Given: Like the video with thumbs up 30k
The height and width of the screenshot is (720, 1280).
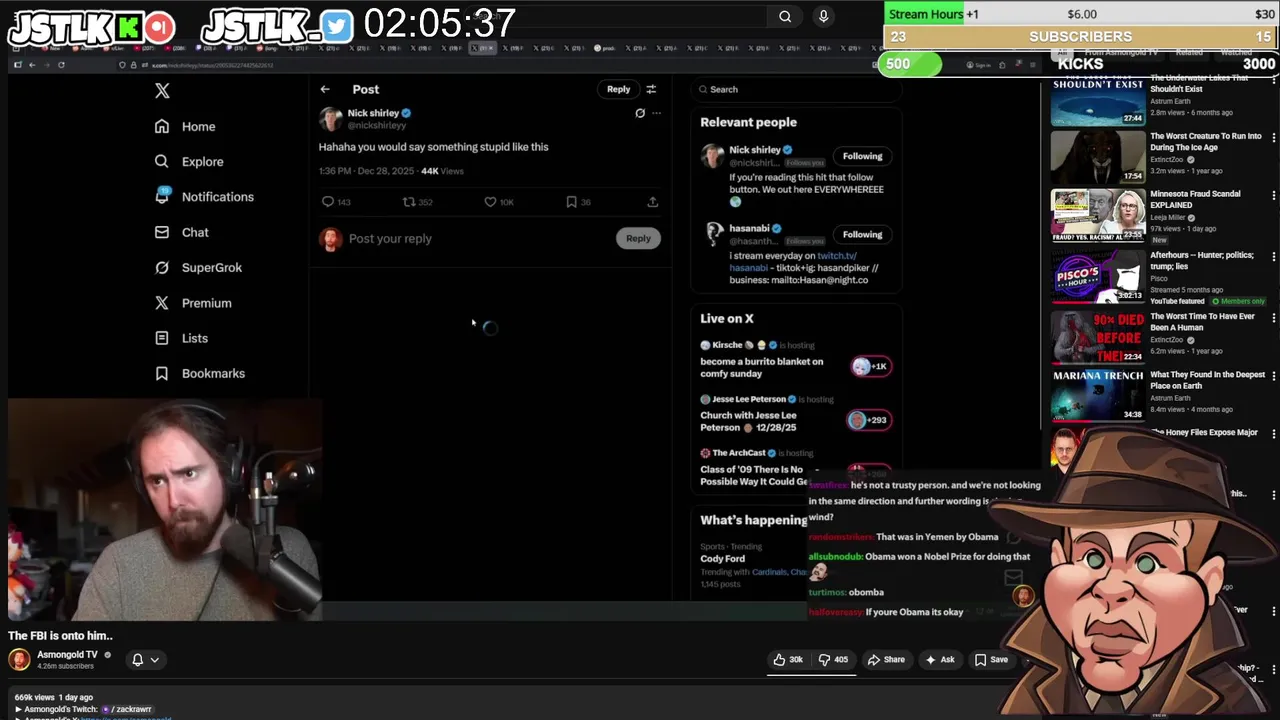Looking at the screenshot, I should pos(788,660).
